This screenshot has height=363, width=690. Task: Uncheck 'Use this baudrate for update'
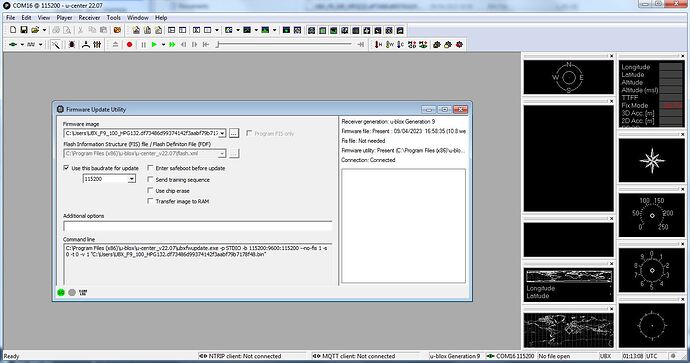click(x=66, y=168)
